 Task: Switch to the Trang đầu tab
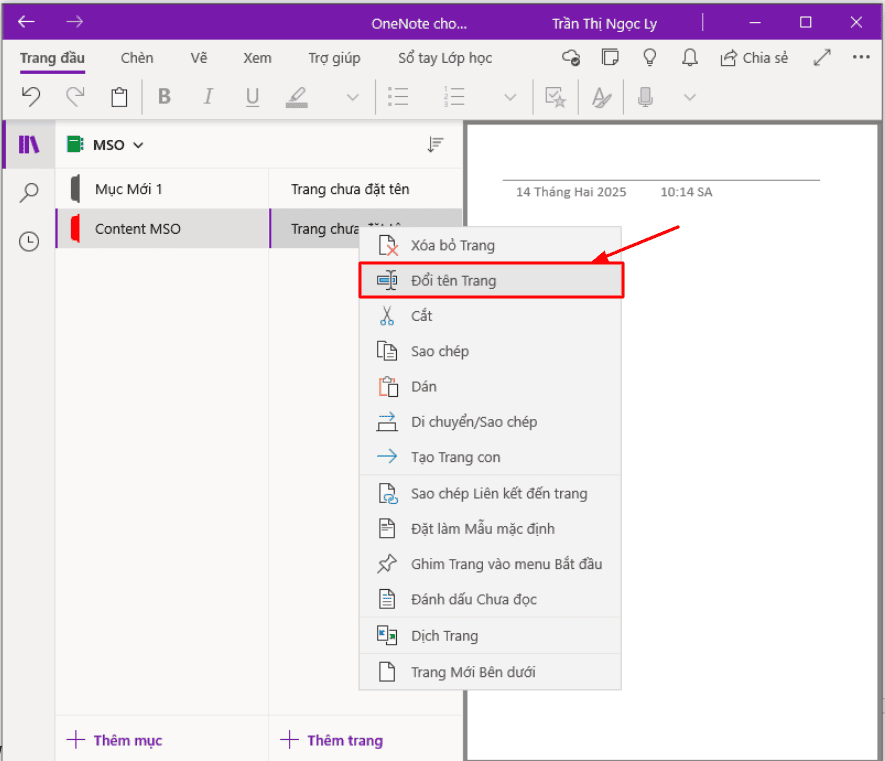coord(52,58)
